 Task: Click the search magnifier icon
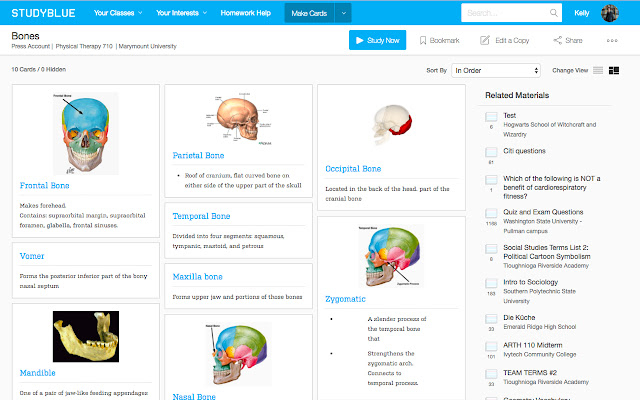pos(553,13)
